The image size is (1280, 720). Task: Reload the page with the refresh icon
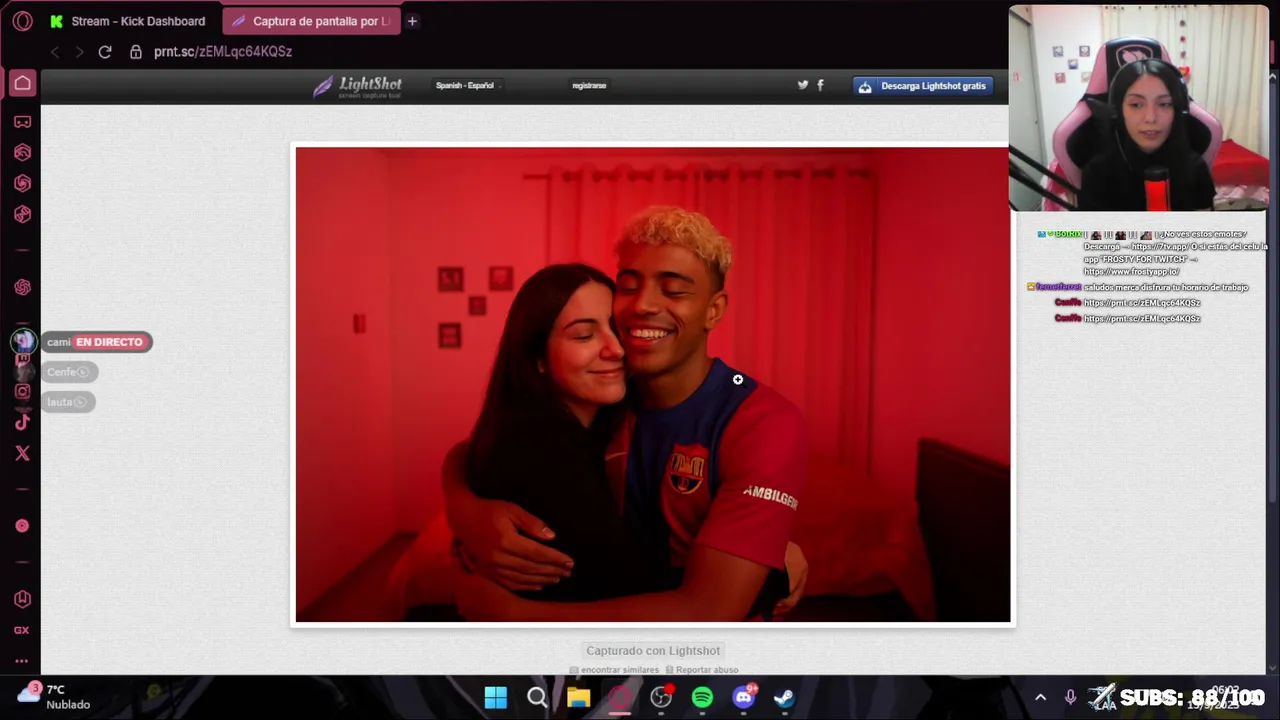tap(105, 51)
